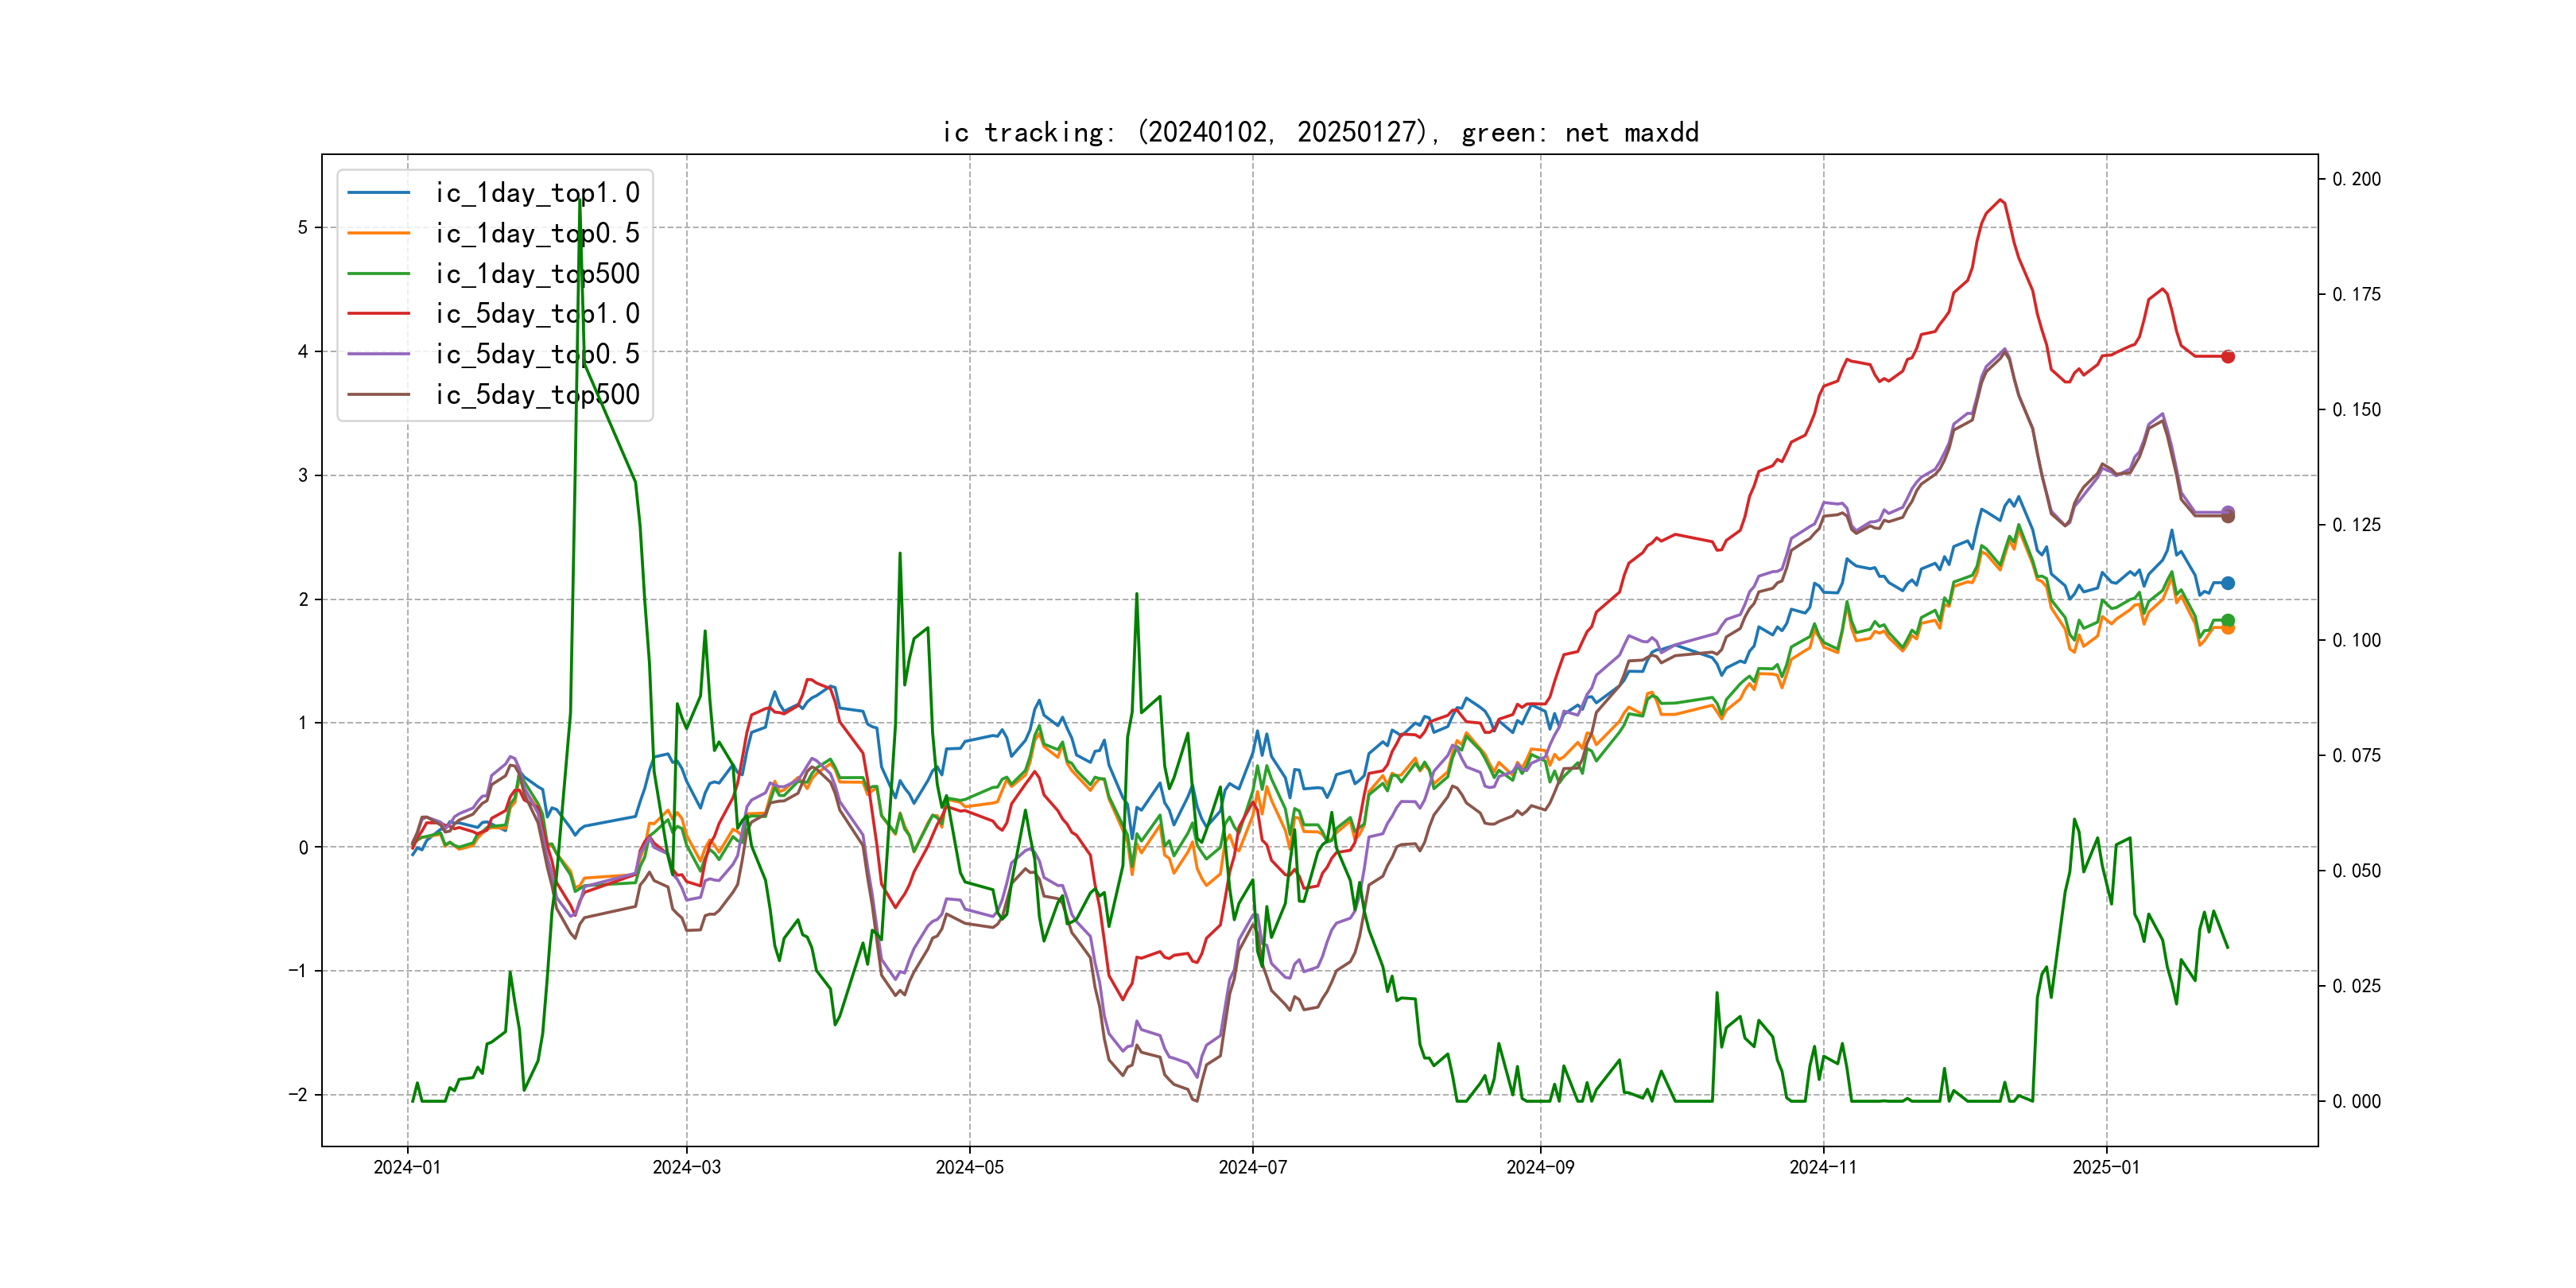Click the 0.100 right axis label
This screenshot has height=1288, width=2576.
(x=2356, y=640)
